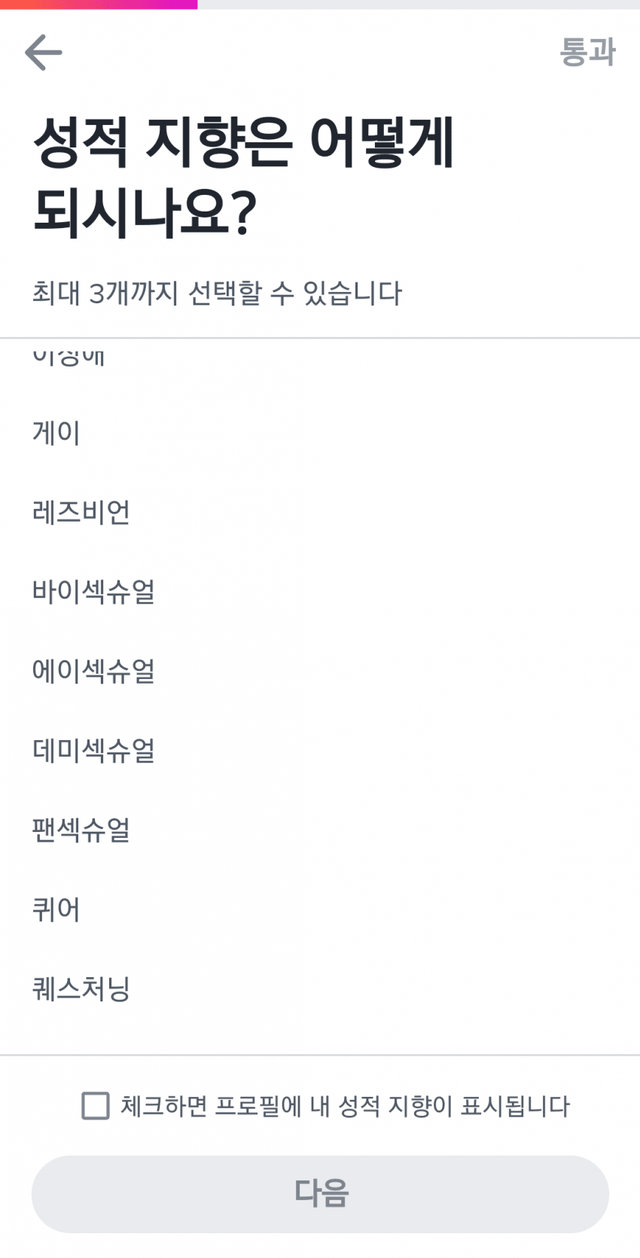Select the 데미섹슈얼 option
640x1258 pixels.
click(93, 750)
